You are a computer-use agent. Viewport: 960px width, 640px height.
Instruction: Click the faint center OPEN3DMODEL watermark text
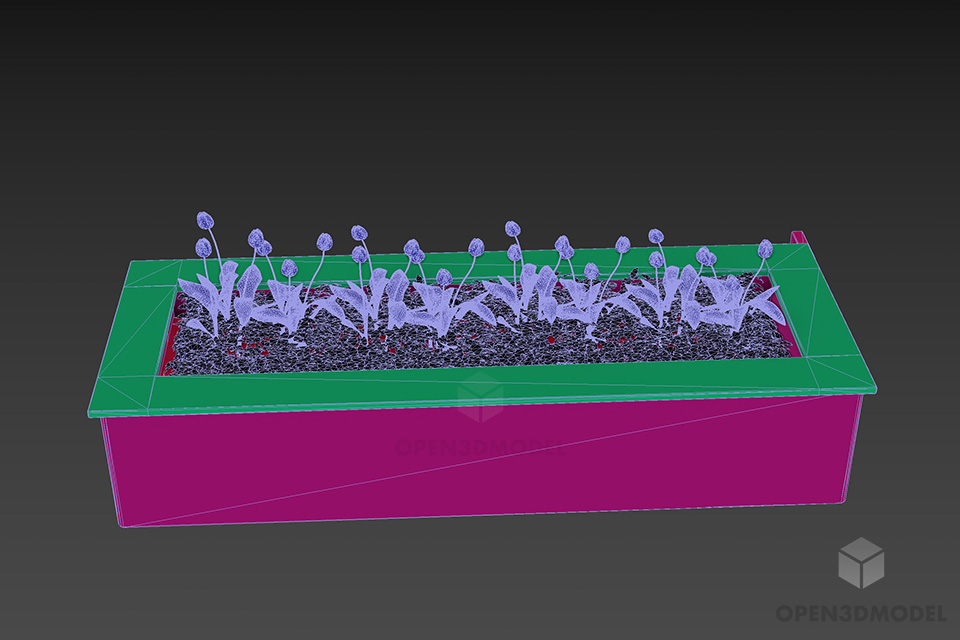point(480,447)
